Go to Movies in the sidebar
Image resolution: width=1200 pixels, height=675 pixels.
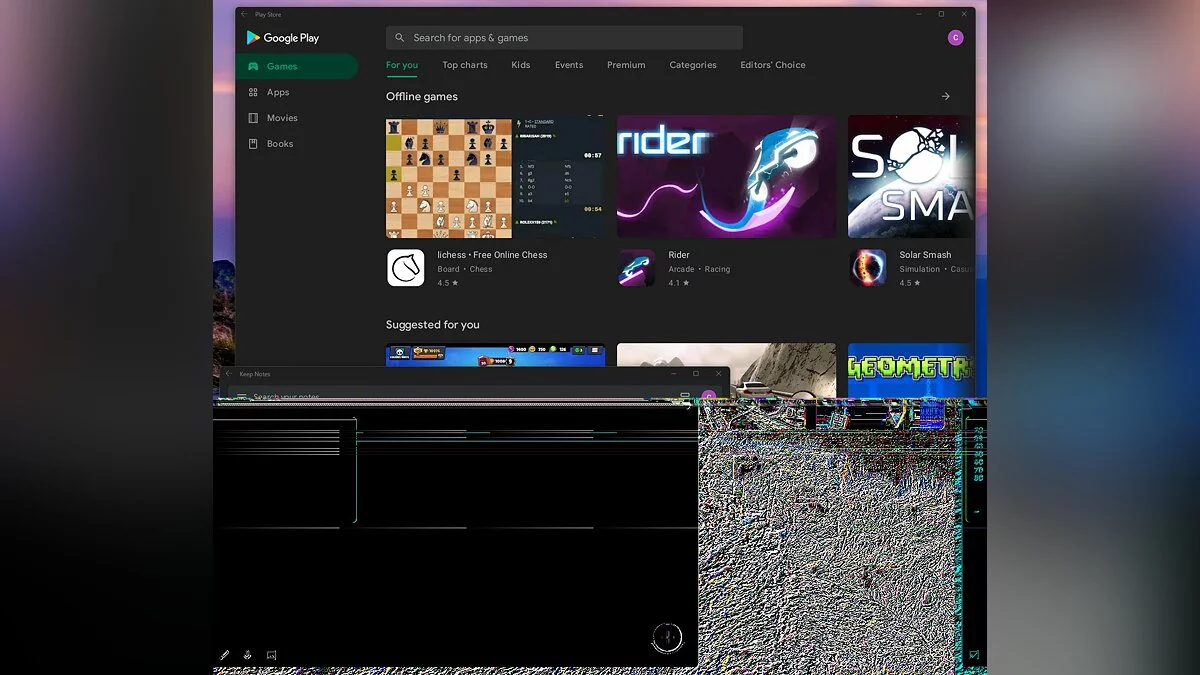281,118
